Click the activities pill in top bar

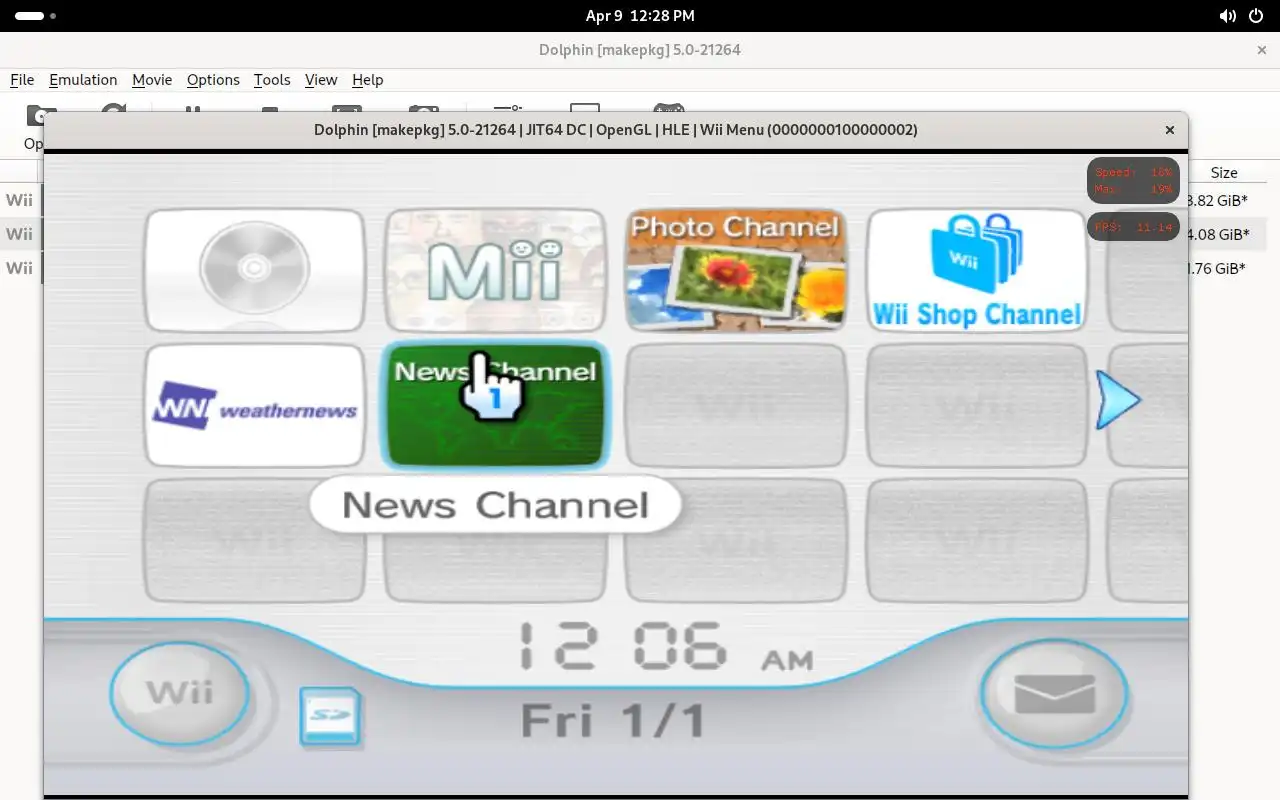click(36, 16)
